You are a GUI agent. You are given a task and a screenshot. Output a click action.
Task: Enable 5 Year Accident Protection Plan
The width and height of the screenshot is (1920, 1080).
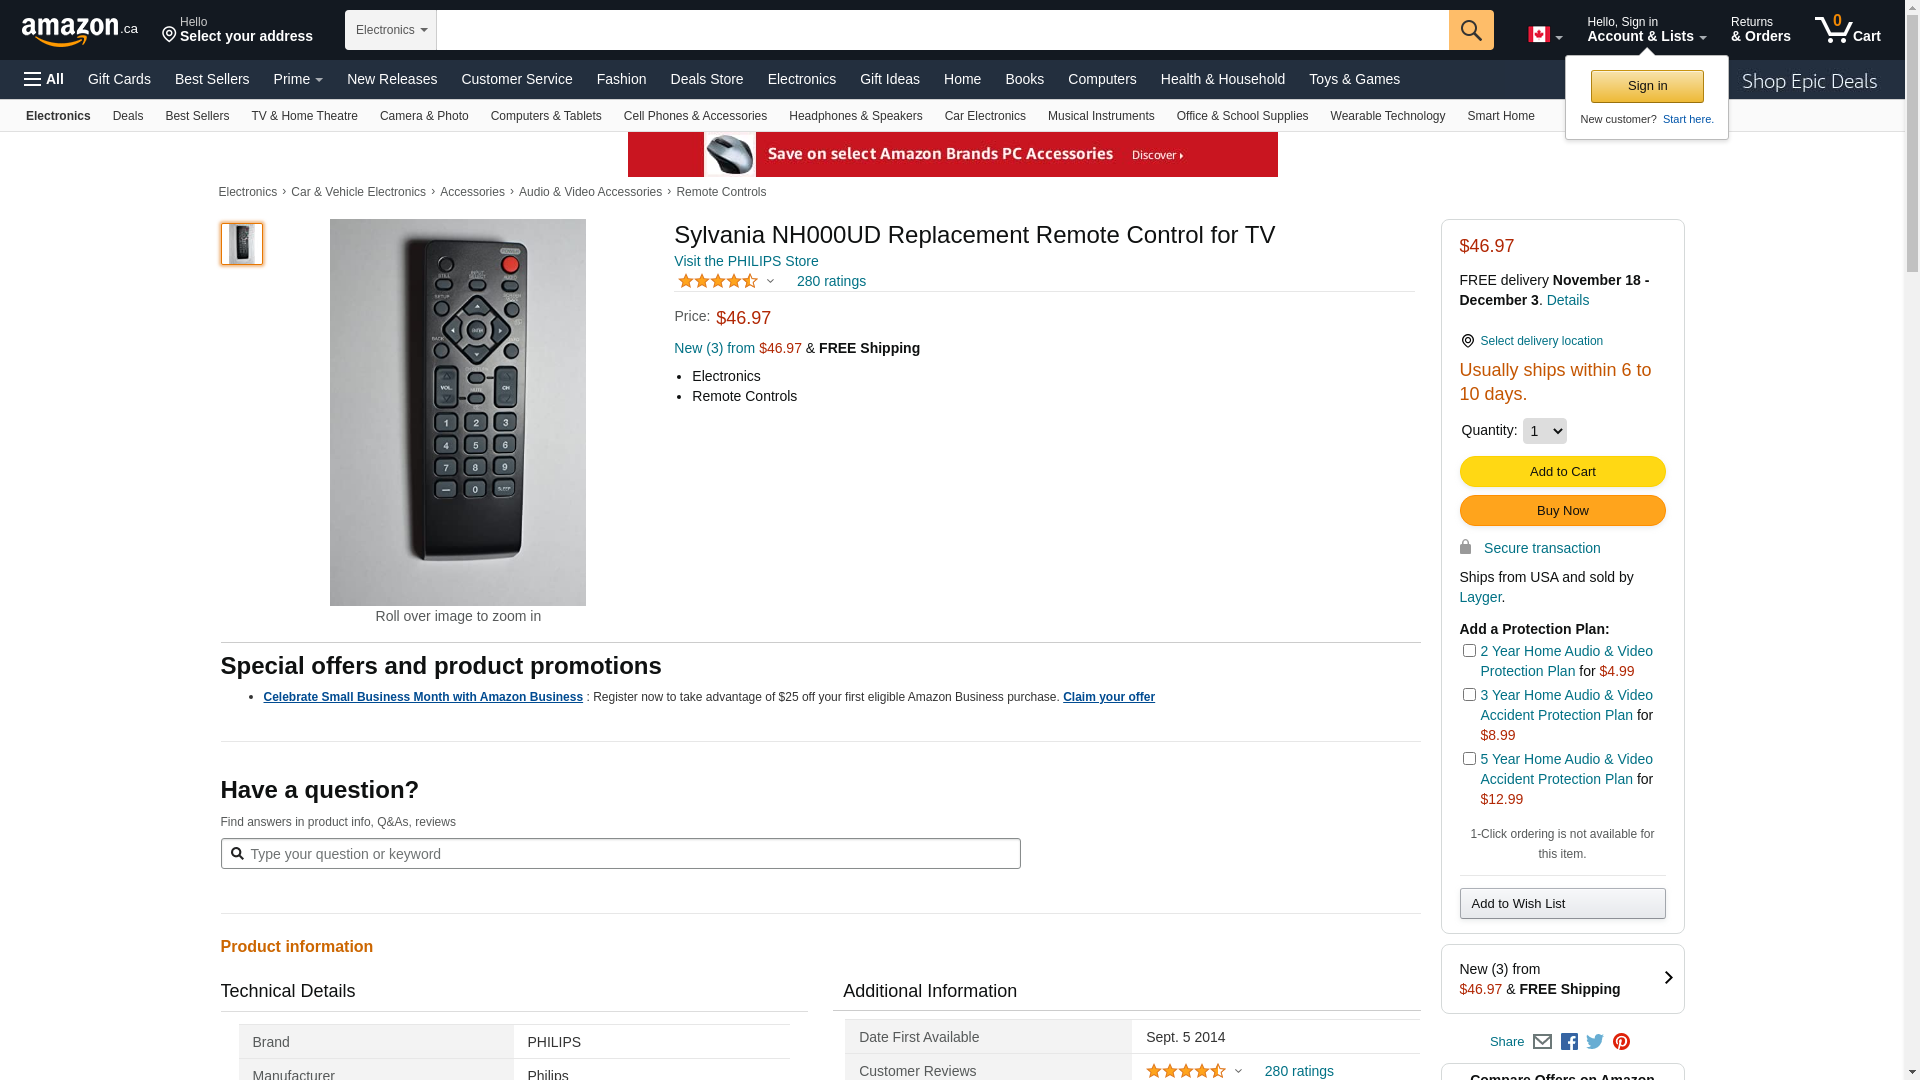[x=1469, y=759]
